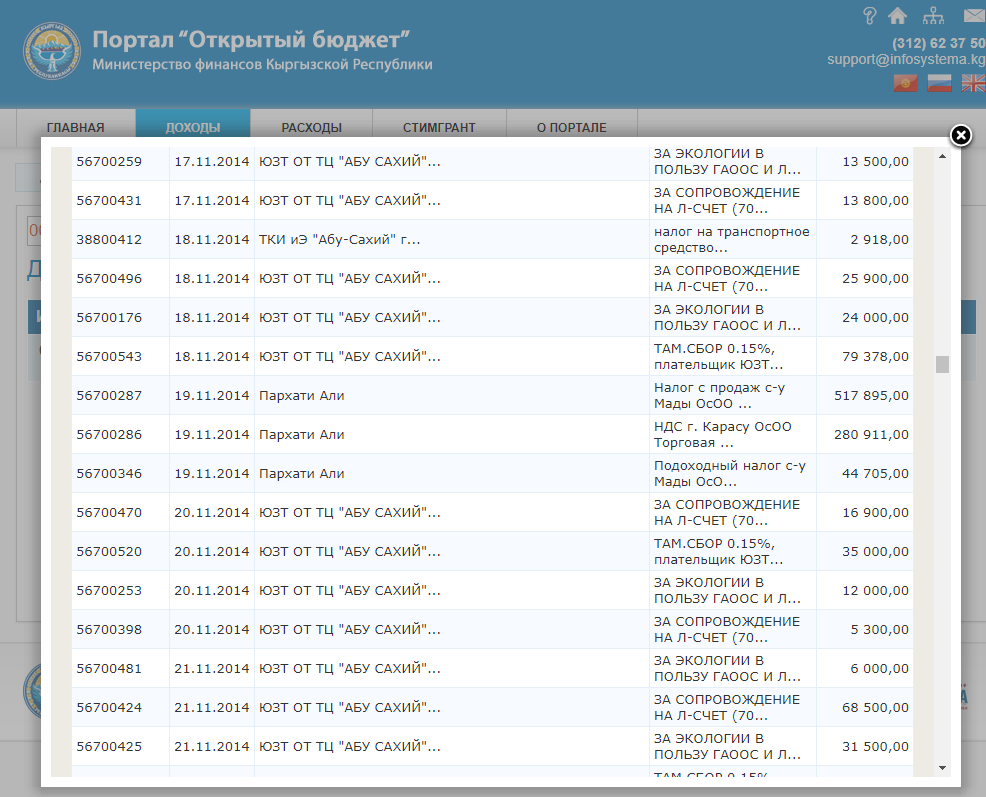Click the support@infosystema.kg email link
This screenshot has width=986, height=797.
[905, 60]
